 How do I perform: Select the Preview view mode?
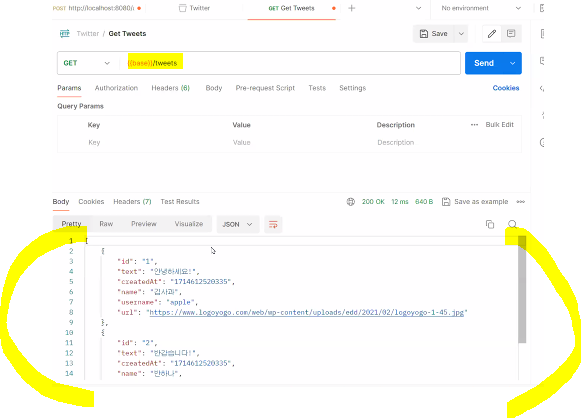tap(144, 224)
